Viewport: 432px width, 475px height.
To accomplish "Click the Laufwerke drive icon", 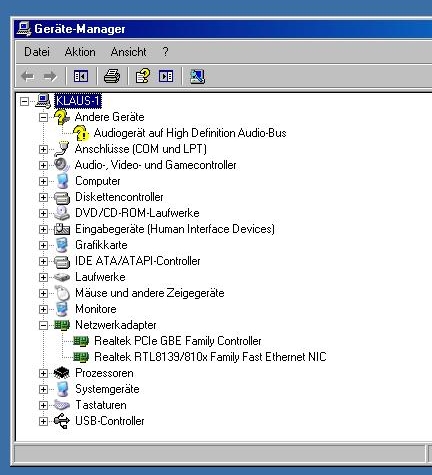I will pyautogui.click(x=62, y=277).
